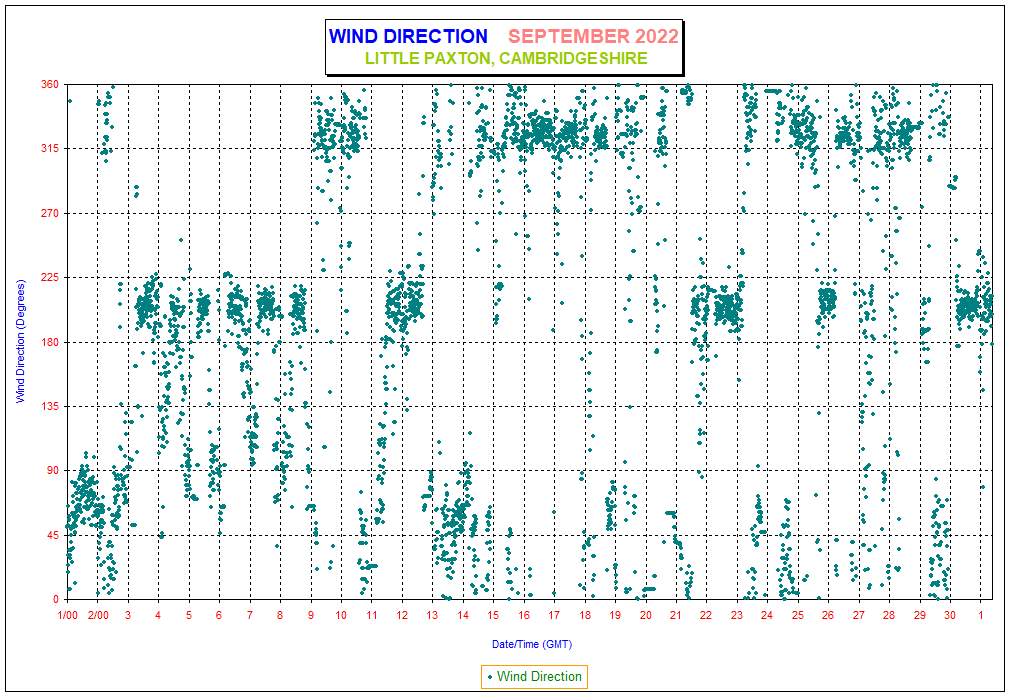Click the 0 y-axis value

click(56, 599)
